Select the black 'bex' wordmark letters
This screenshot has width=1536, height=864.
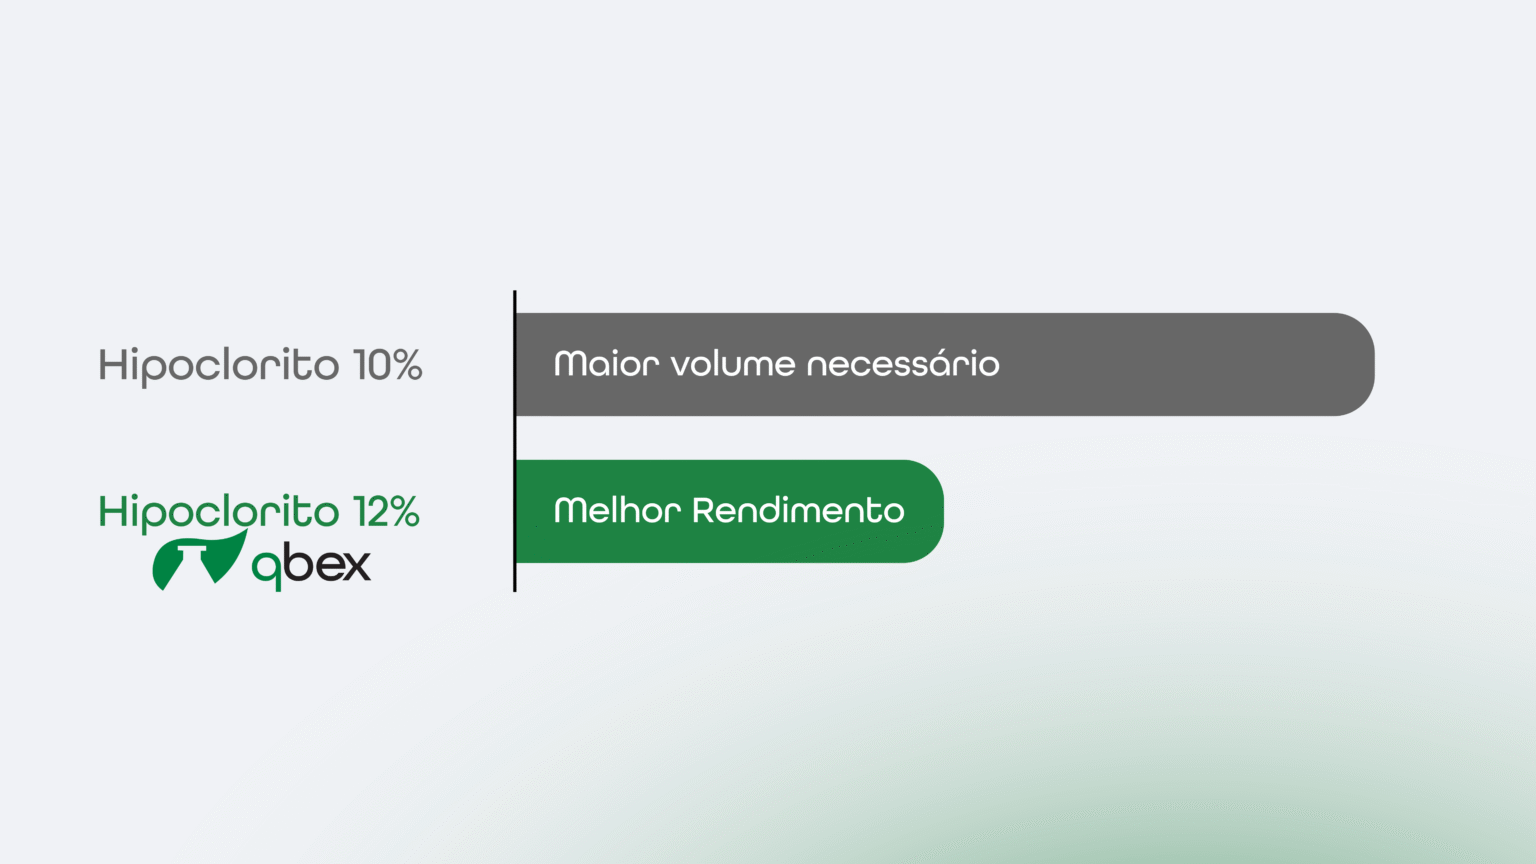(x=328, y=563)
